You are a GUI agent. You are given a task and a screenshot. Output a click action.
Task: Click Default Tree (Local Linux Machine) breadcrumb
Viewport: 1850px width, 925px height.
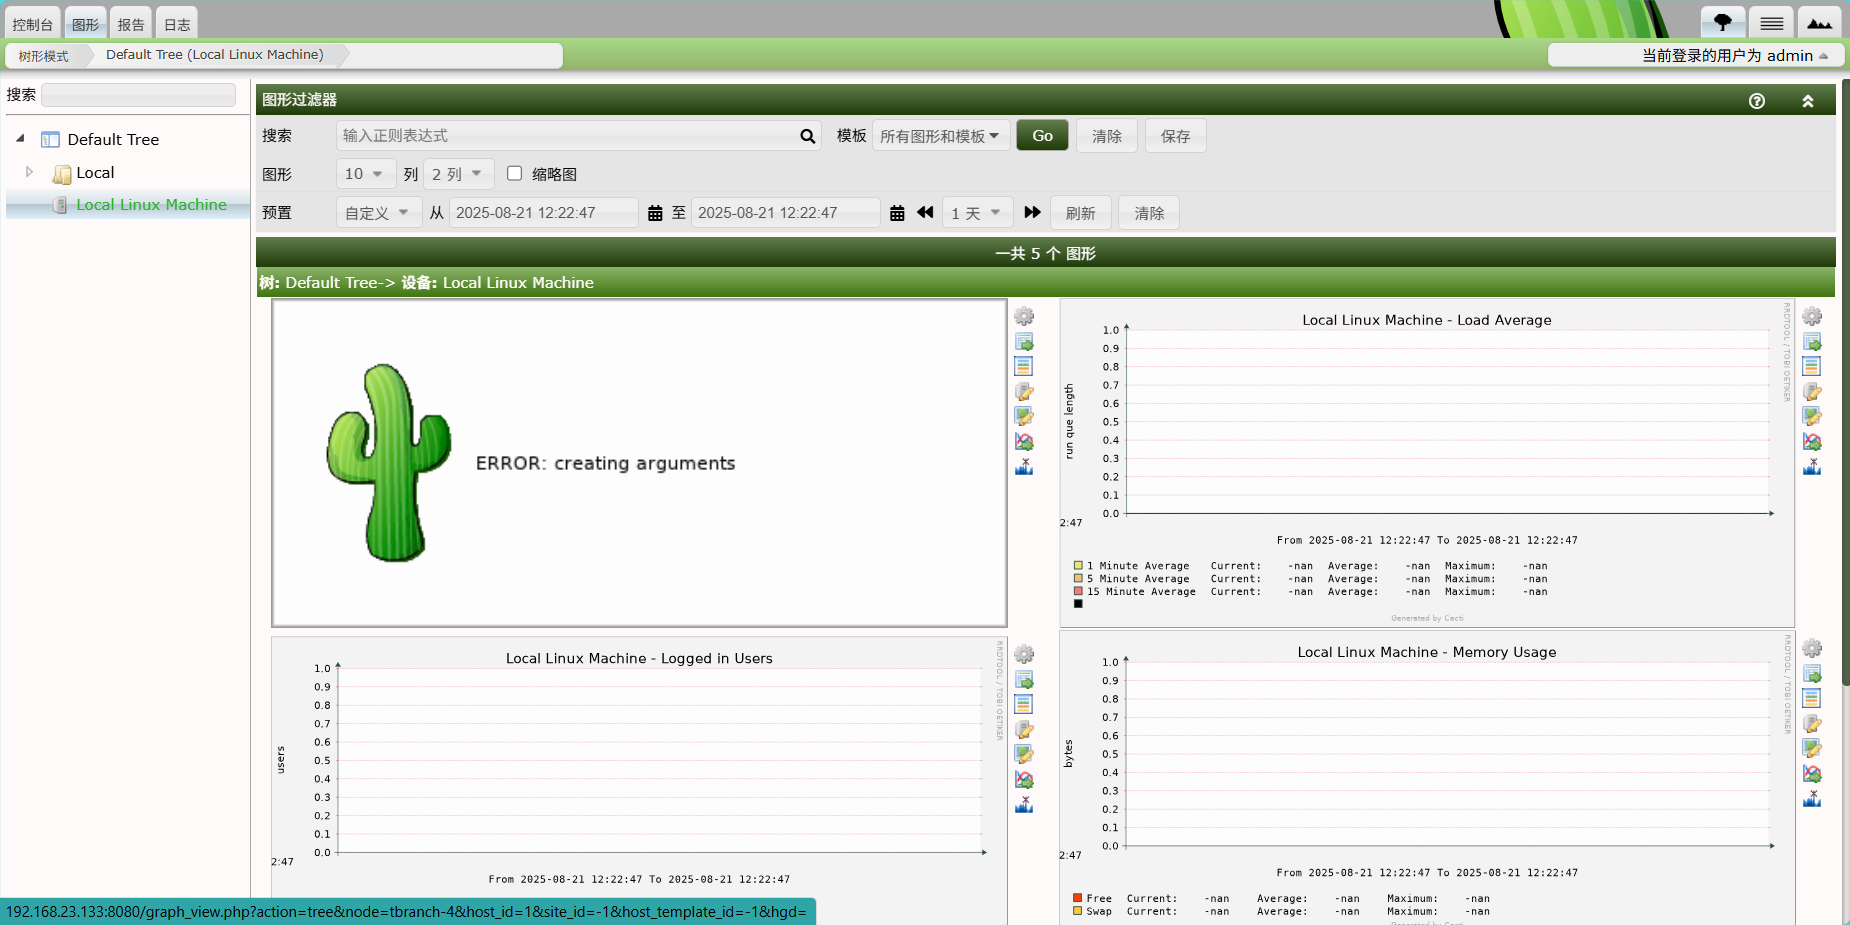[x=215, y=55]
